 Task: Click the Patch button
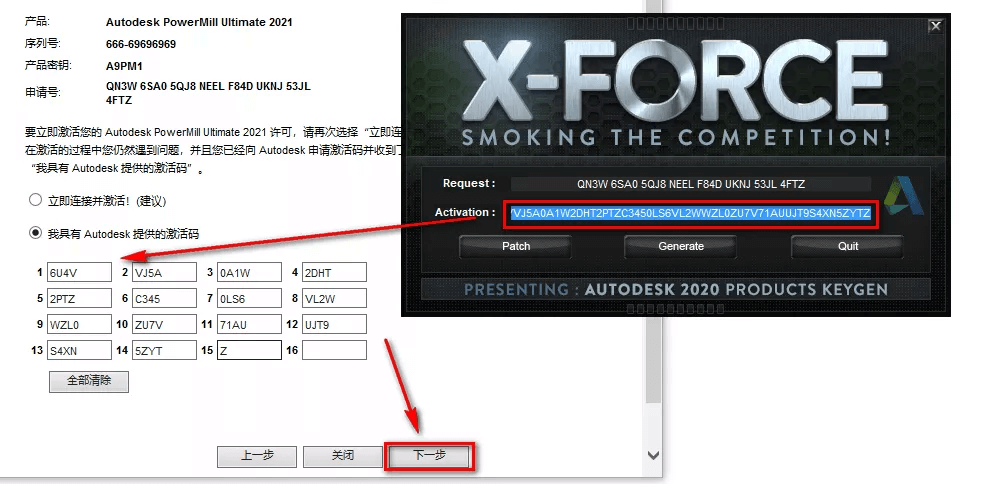click(x=515, y=246)
